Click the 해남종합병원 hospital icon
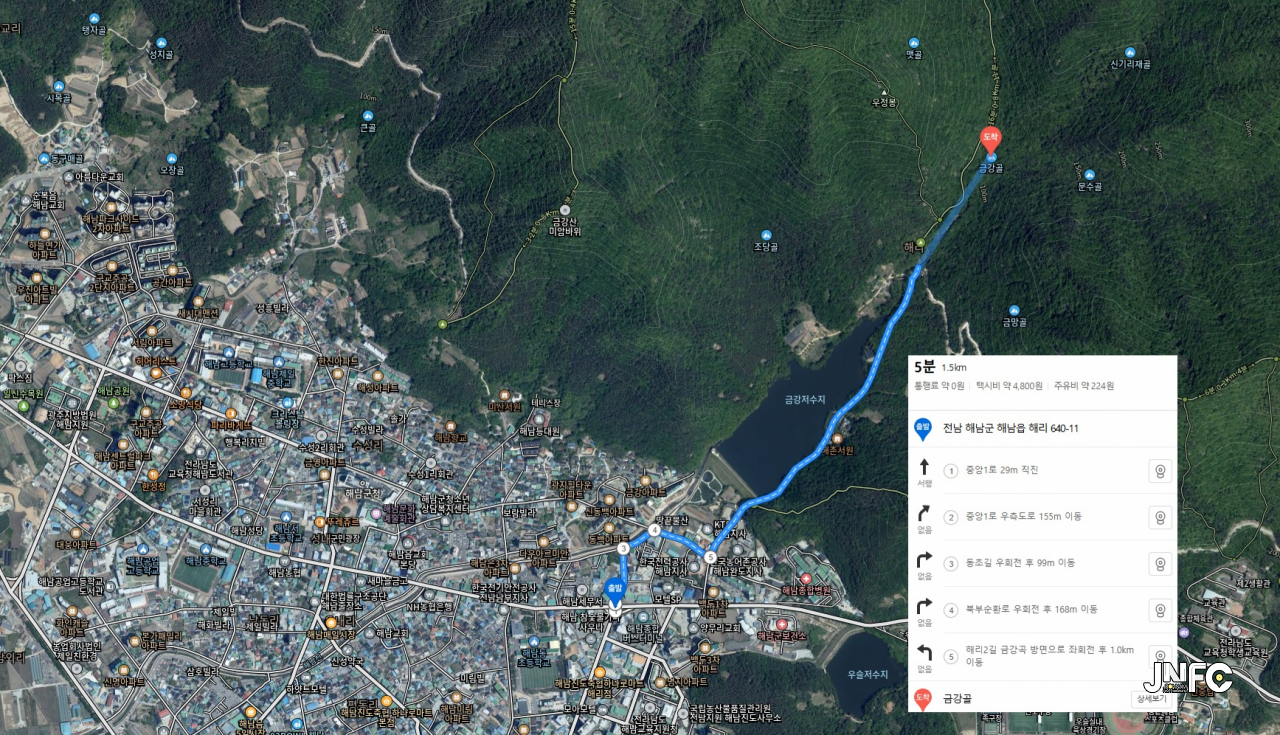Viewport: 1280px width, 735px height. [807, 579]
